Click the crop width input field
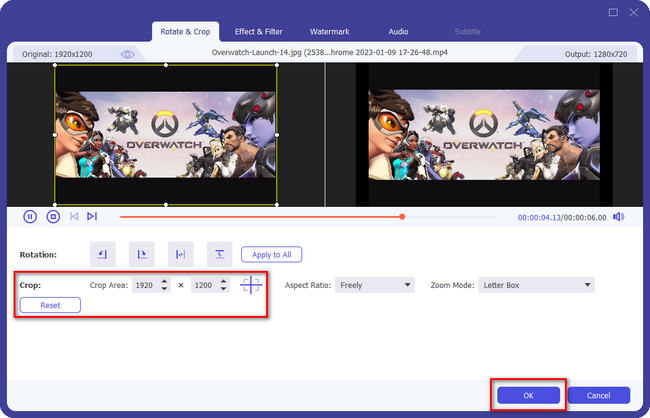Image resolution: width=650 pixels, height=418 pixels. pyautogui.click(x=146, y=285)
